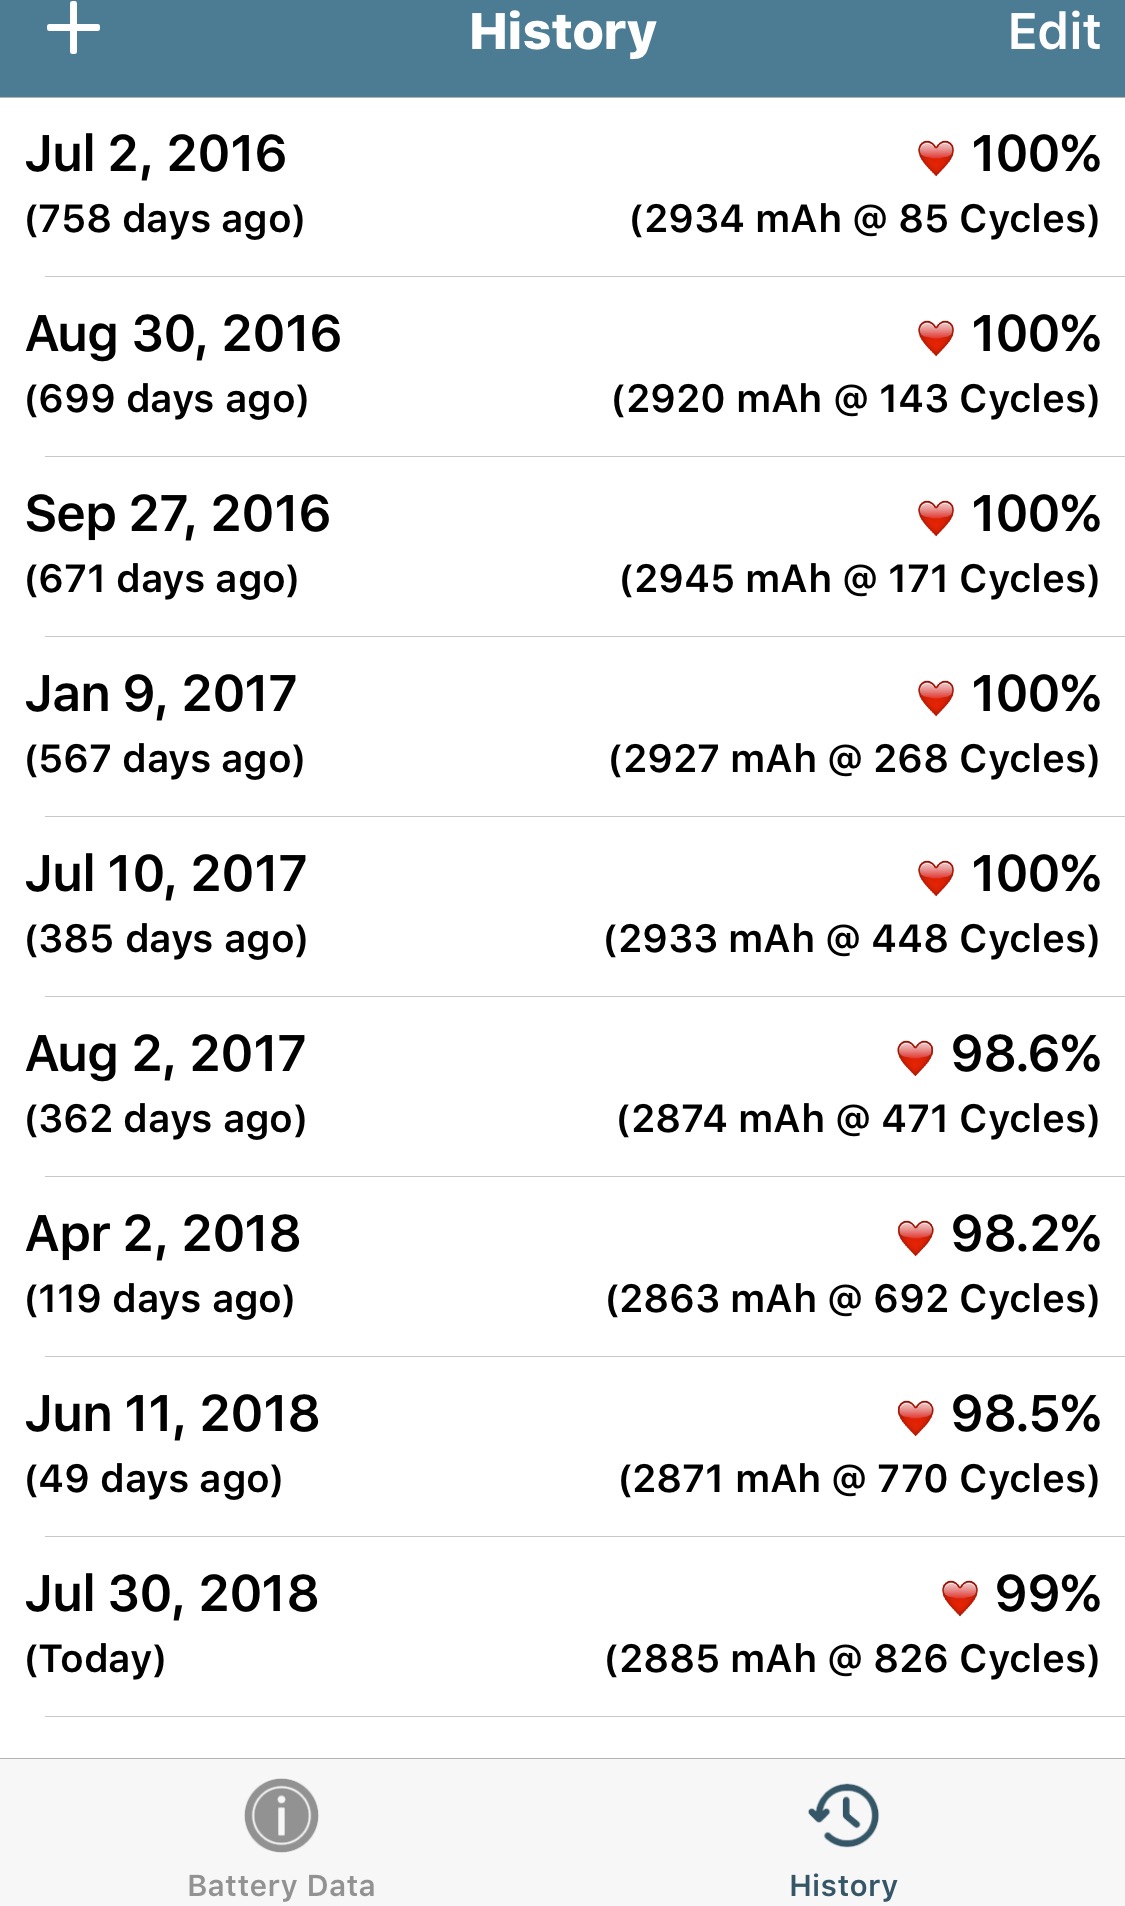The height and width of the screenshot is (1906, 1125).
Task: Tap the heart icon for Aug 30, 2016
Action: [x=936, y=337]
